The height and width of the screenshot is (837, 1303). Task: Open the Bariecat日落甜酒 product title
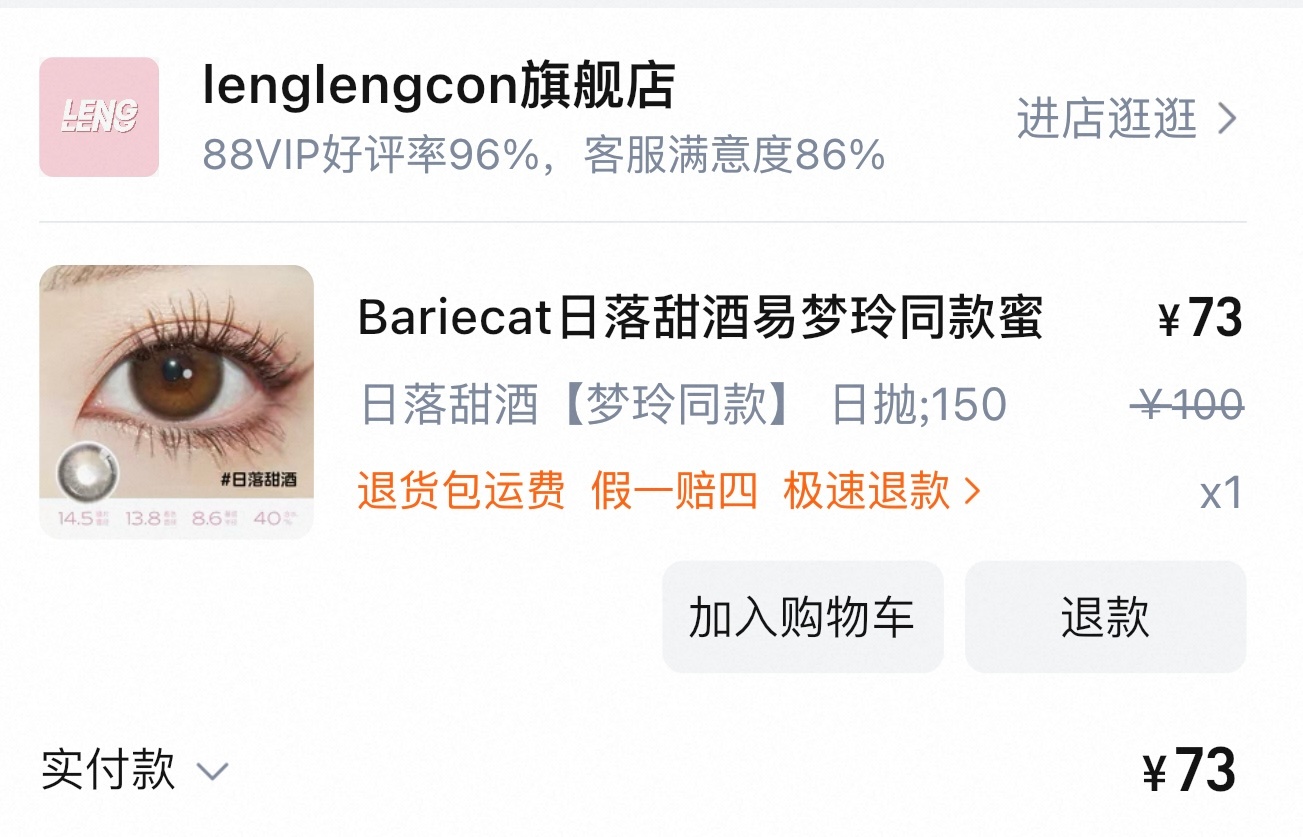(701, 319)
